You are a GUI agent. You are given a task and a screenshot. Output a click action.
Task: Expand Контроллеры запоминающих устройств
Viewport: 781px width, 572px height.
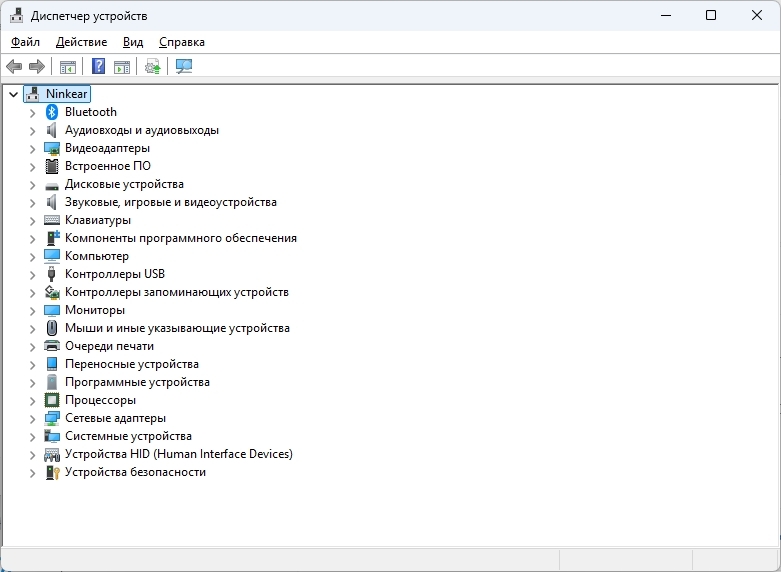point(32,292)
